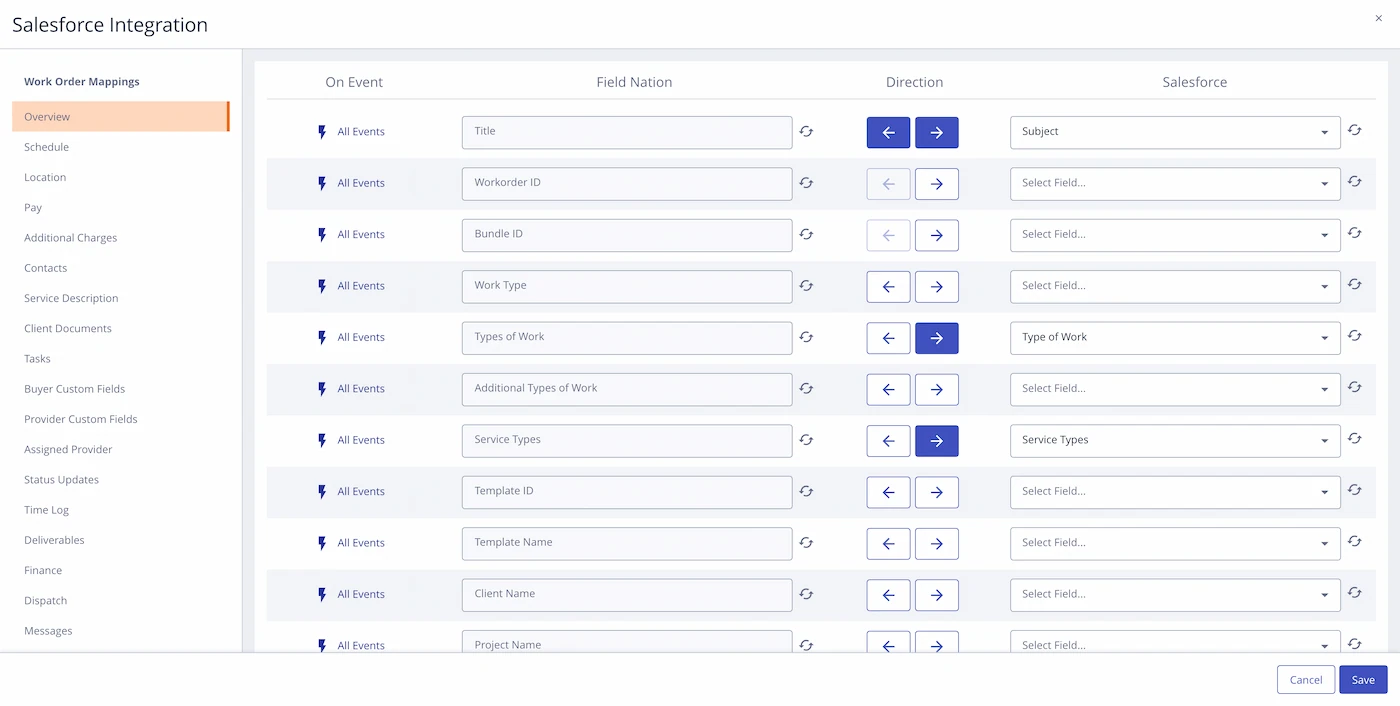Click the refresh icon next to Service Types dropdown
Screen dimensions: 1400x706
[1354, 438]
